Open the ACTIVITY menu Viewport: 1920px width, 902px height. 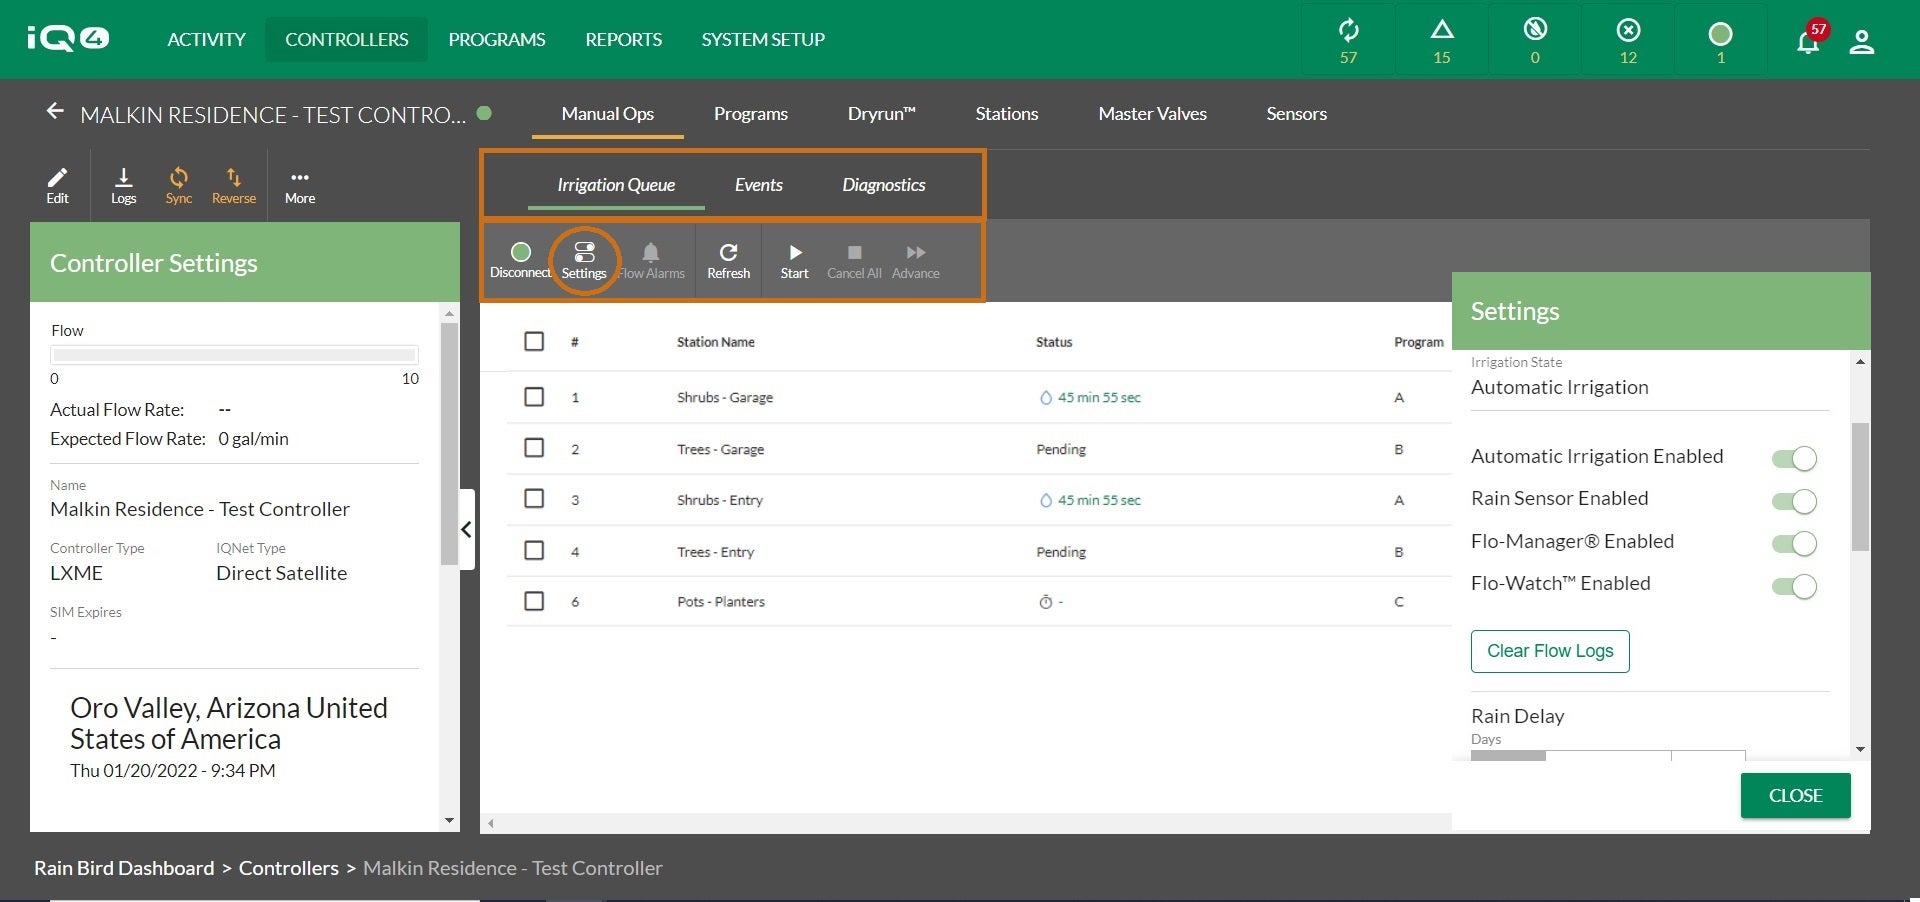206,39
